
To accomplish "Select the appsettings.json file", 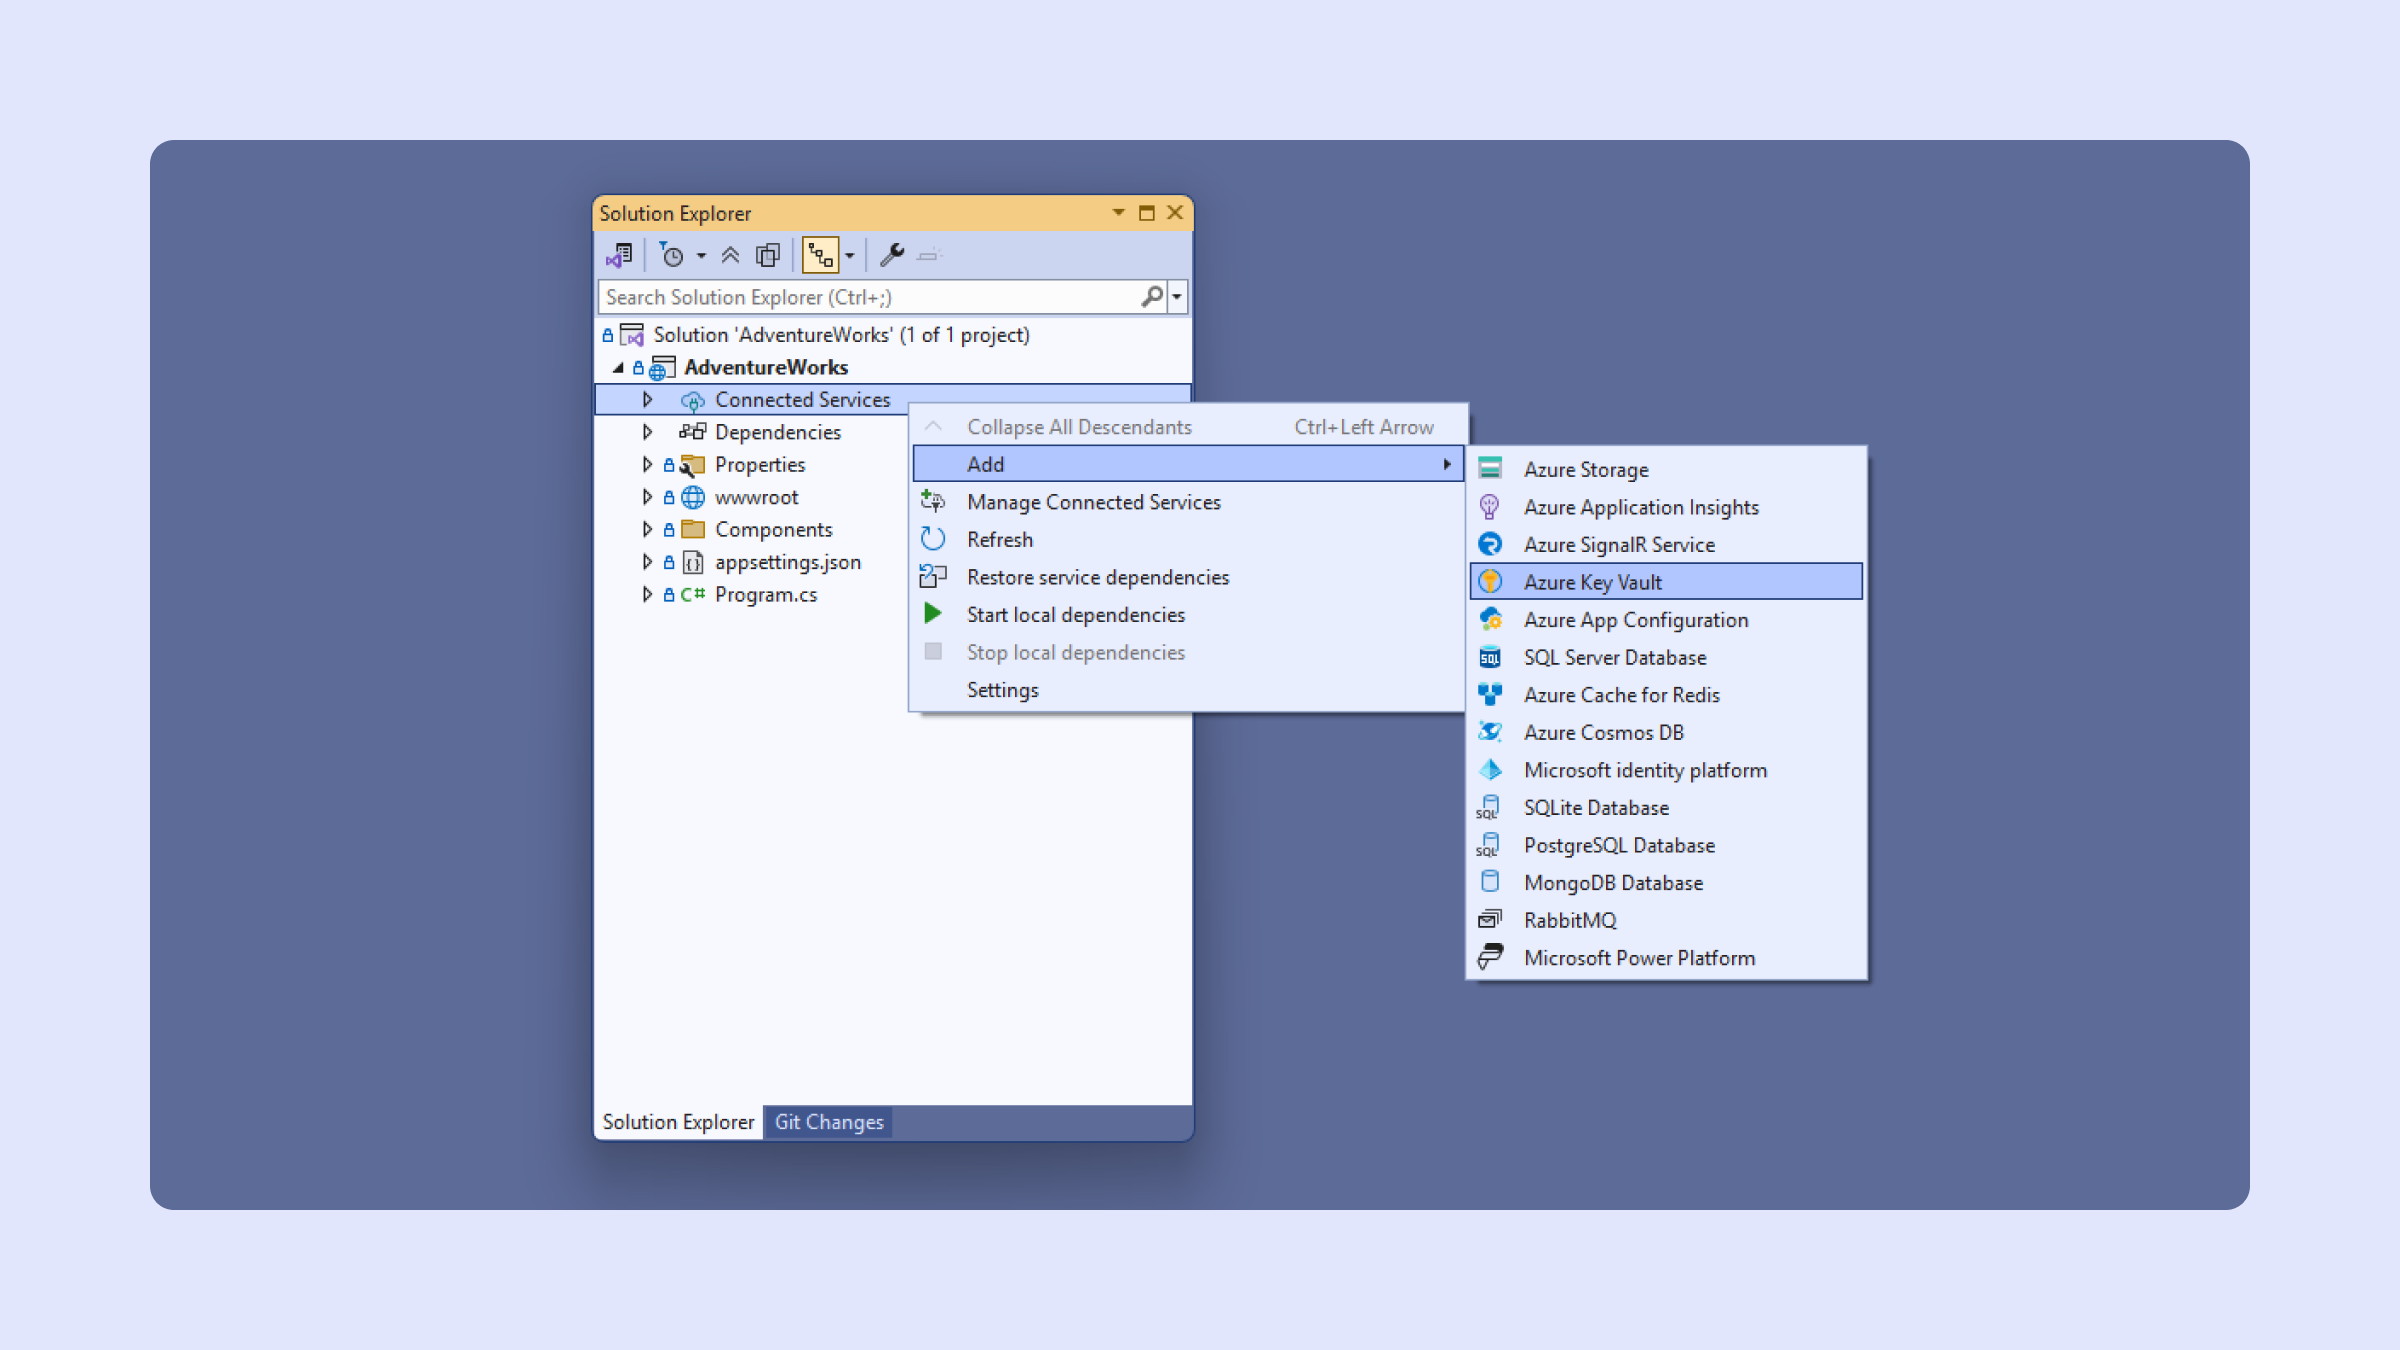I will pyautogui.click(x=787, y=562).
